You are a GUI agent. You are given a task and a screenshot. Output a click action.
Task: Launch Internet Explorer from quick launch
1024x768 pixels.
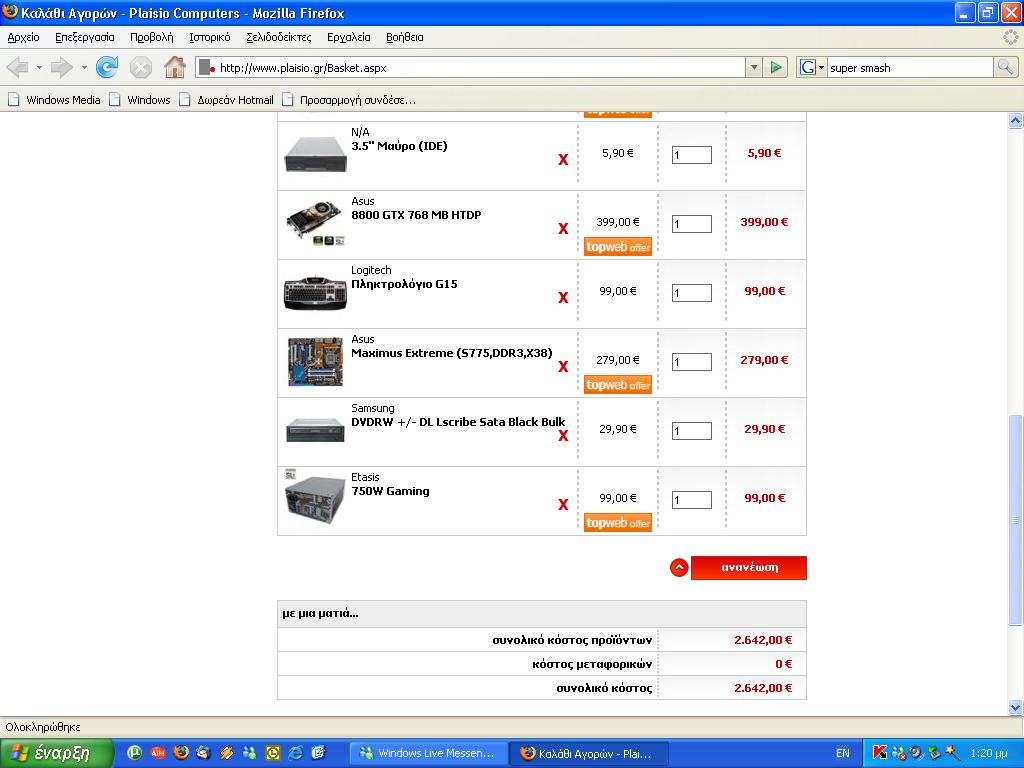click(296, 753)
